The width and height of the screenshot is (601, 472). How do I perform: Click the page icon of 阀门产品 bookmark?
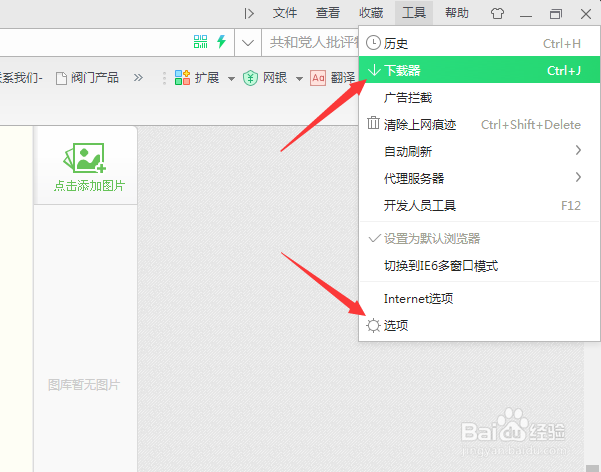click(x=61, y=78)
